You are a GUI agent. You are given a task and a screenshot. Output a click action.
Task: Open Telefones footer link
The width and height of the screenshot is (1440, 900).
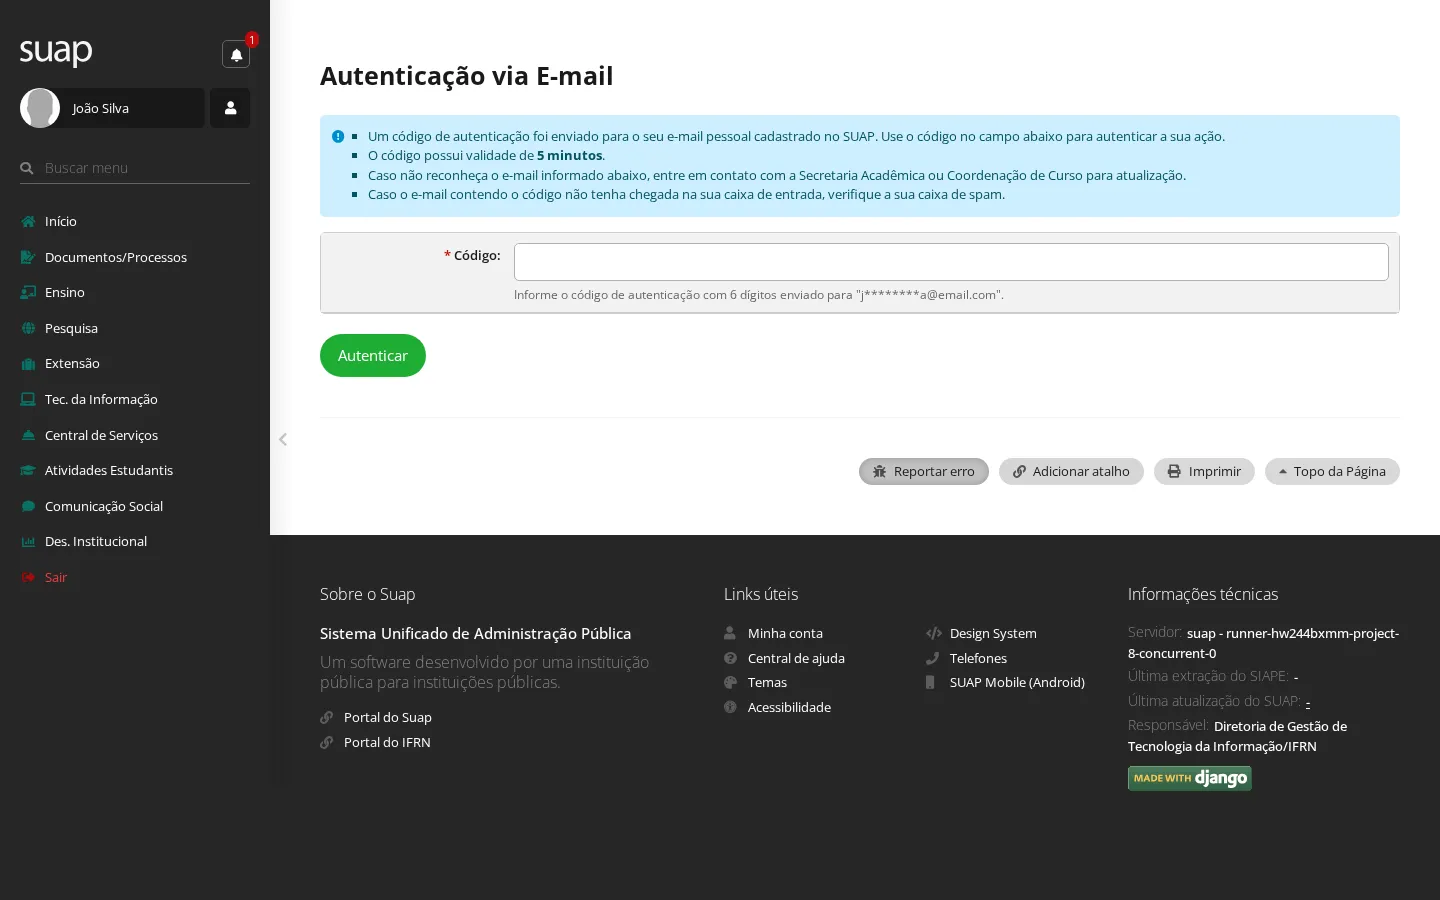[978, 658]
